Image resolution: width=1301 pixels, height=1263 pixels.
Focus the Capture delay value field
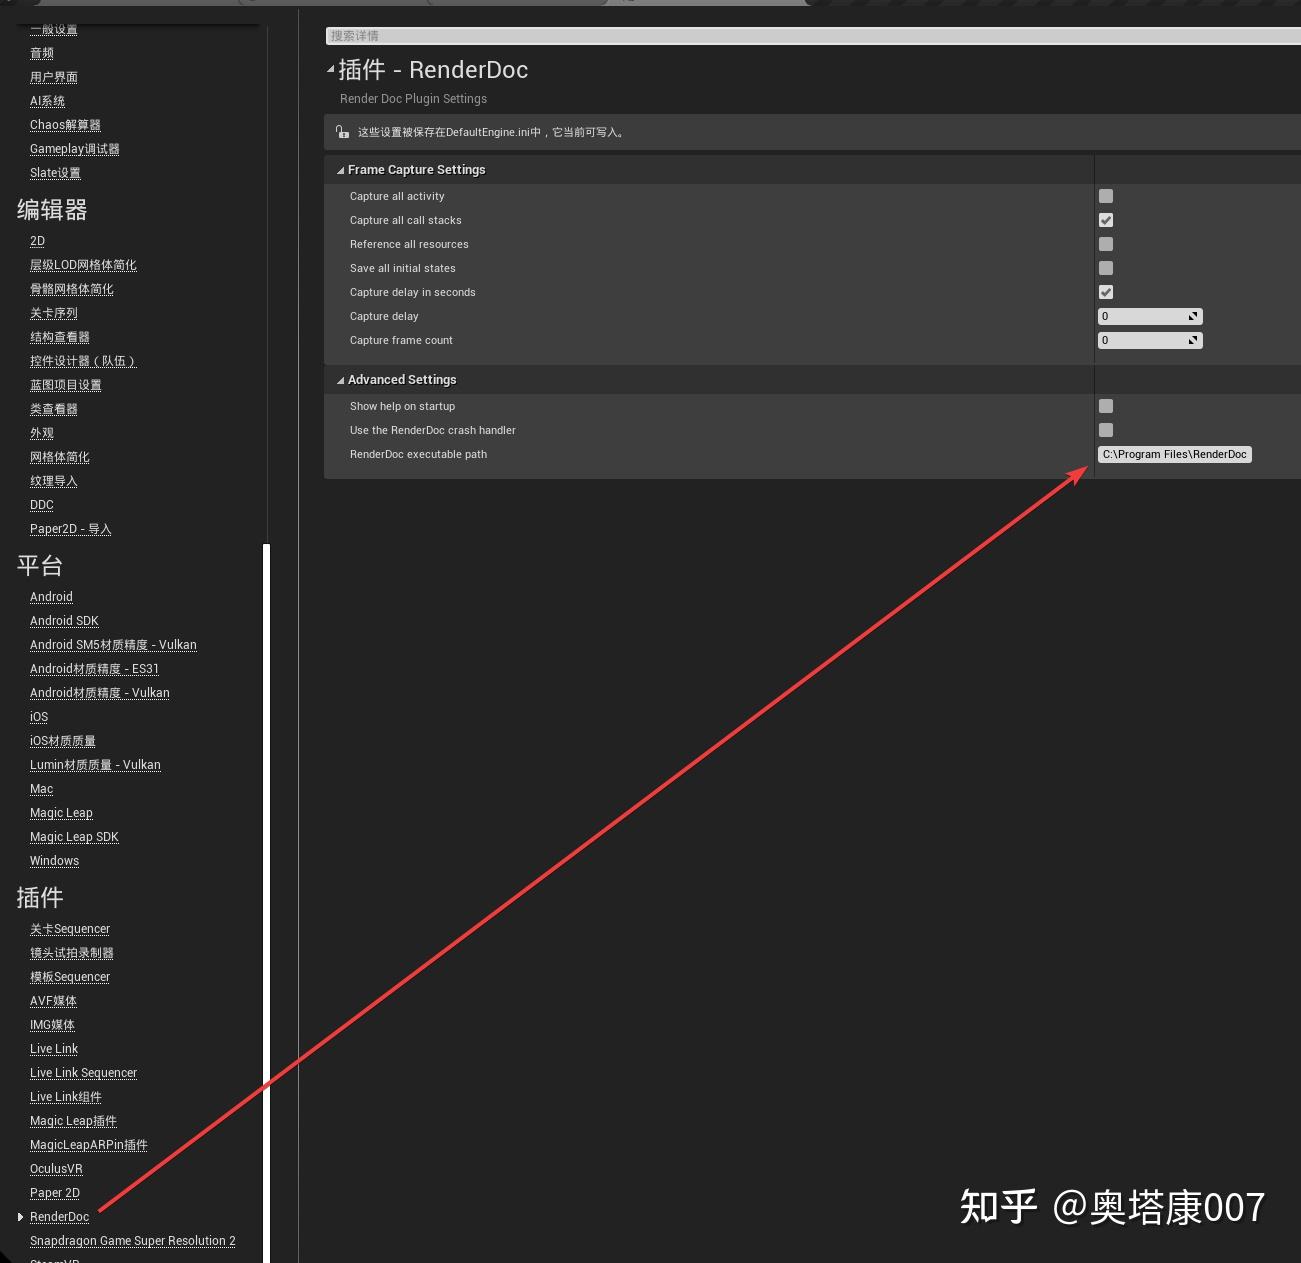[1150, 316]
